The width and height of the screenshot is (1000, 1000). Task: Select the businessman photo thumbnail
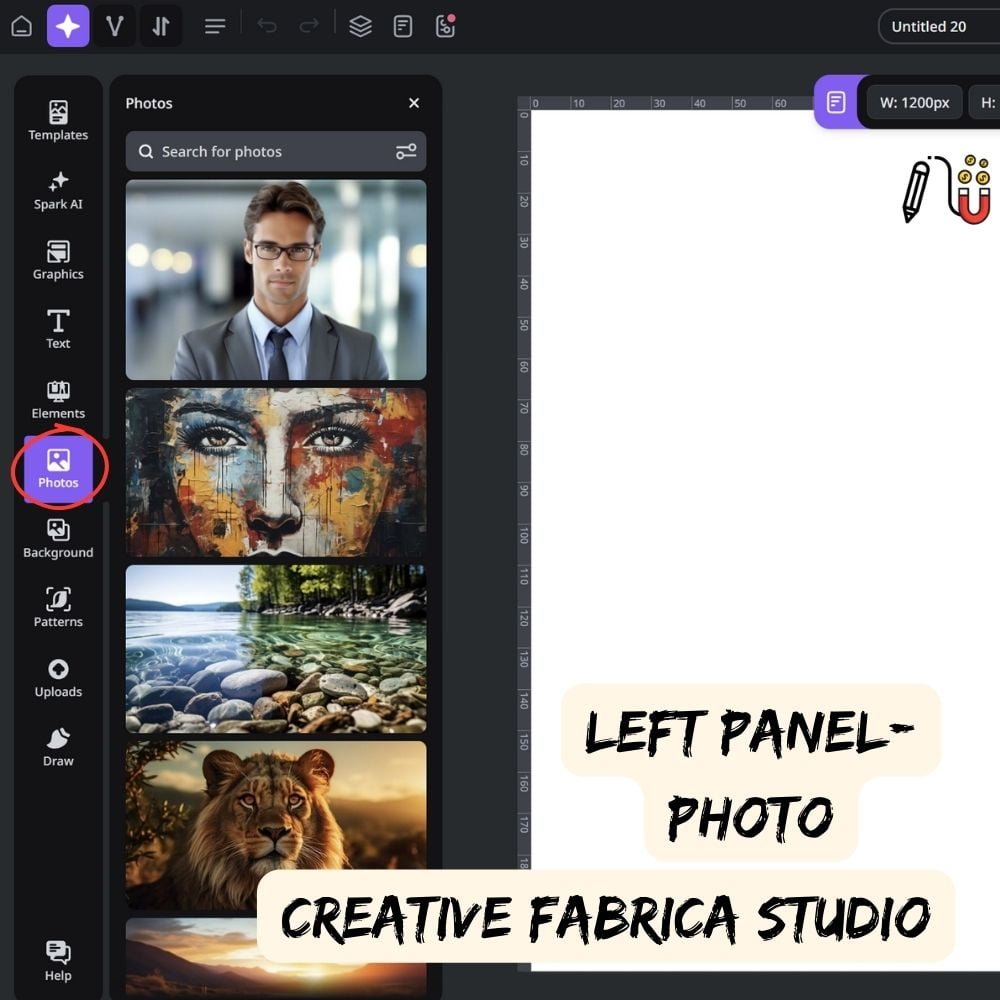(275, 280)
